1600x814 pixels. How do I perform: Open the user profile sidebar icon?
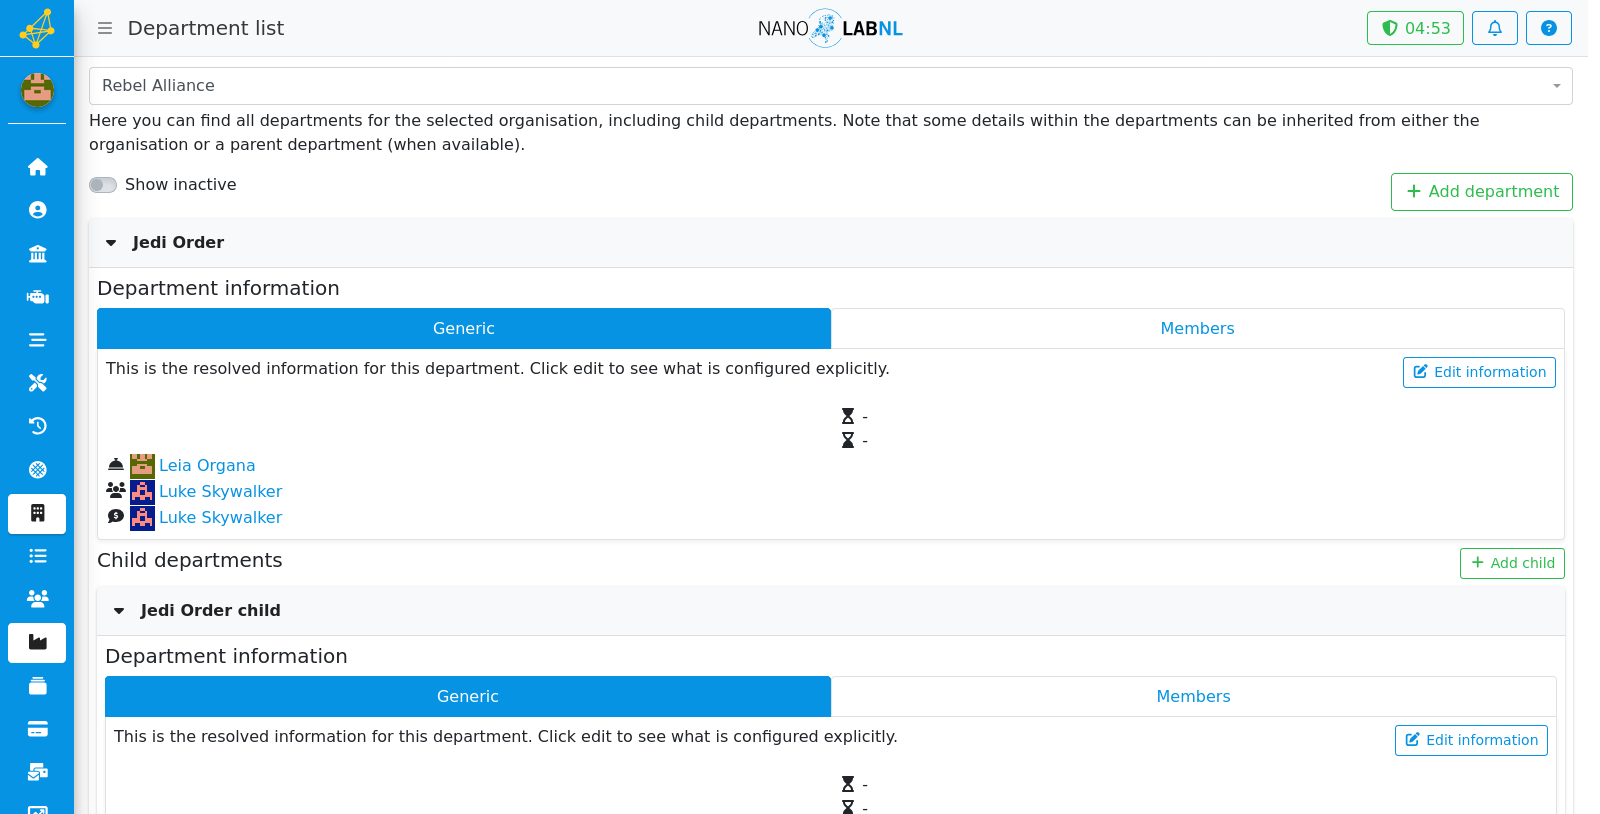[x=37, y=210]
